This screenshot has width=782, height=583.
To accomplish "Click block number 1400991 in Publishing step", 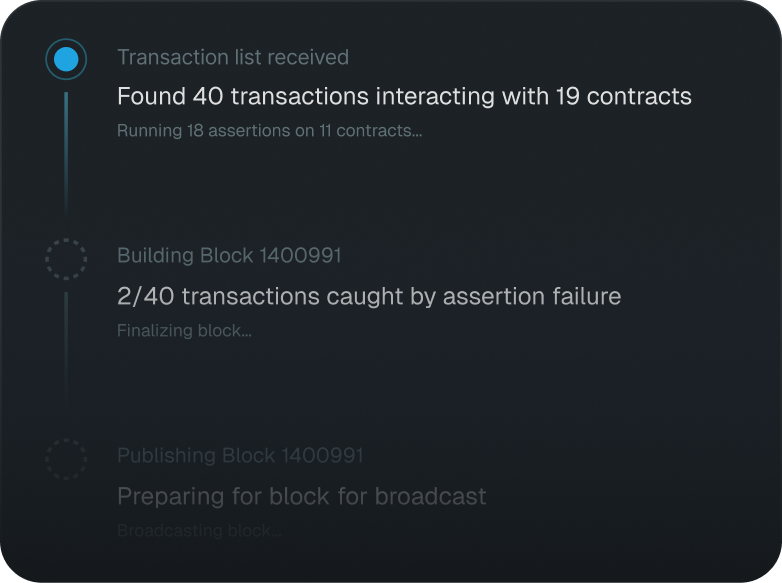I will click(x=322, y=455).
